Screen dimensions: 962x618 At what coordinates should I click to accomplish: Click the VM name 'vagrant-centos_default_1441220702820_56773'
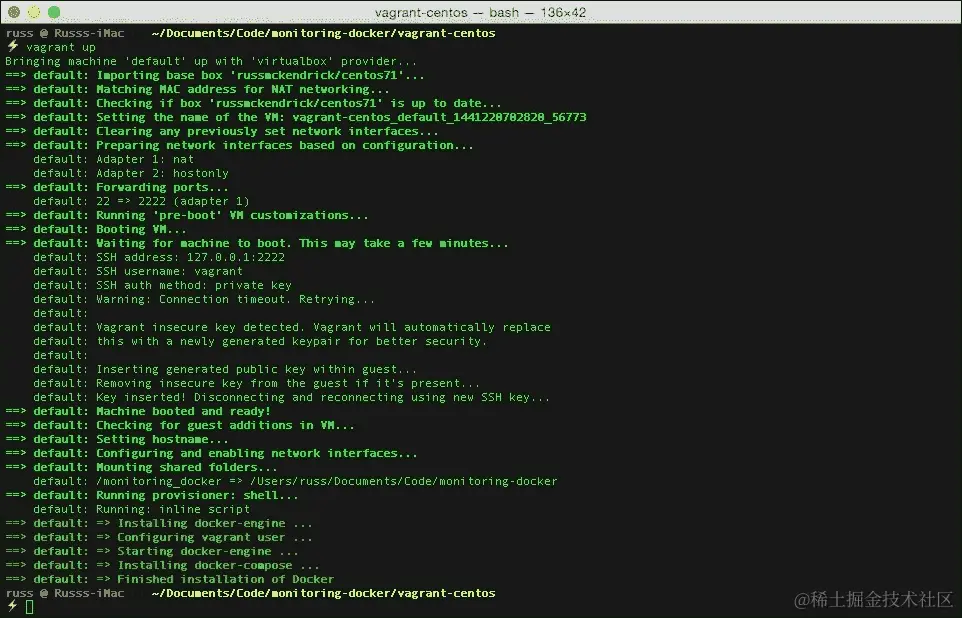(439, 117)
